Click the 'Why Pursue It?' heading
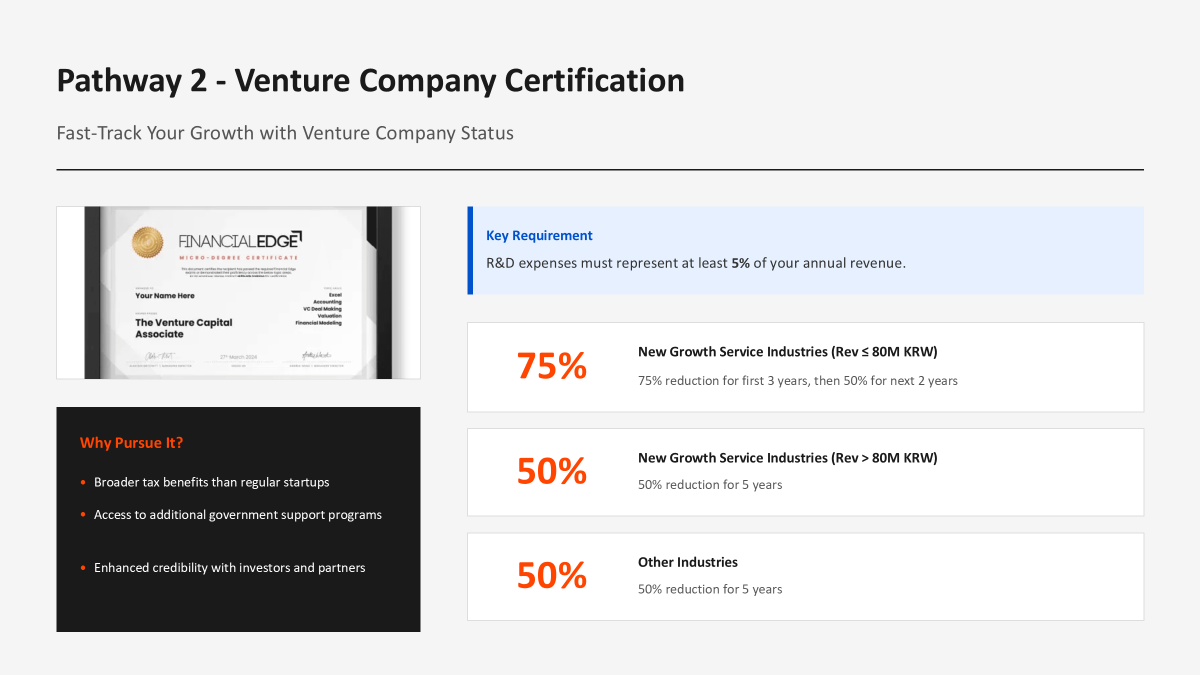Image resolution: width=1200 pixels, height=675 pixels. (x=131, y=443)
